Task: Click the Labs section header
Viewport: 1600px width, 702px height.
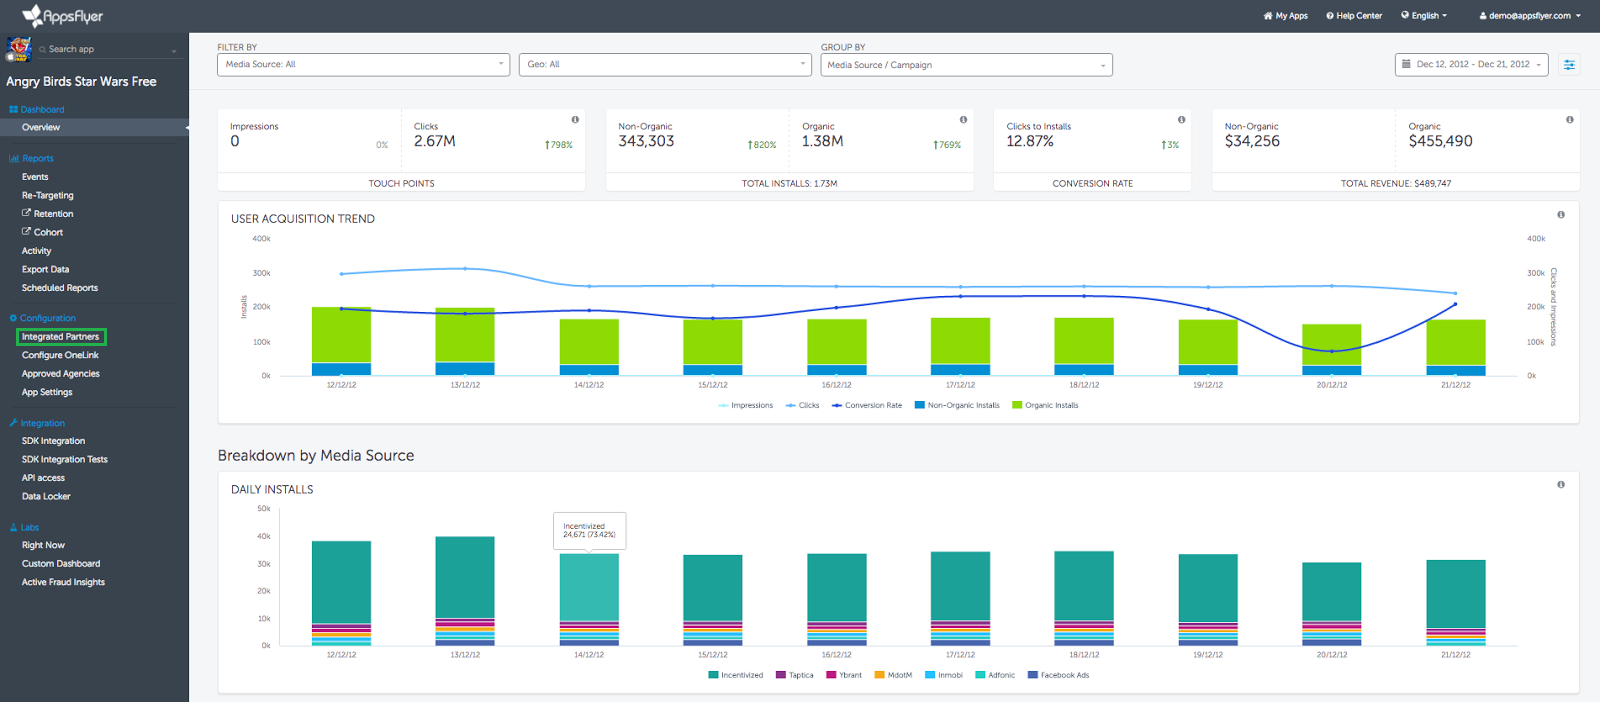Action: pyautogui.click(x=24, y=527)
